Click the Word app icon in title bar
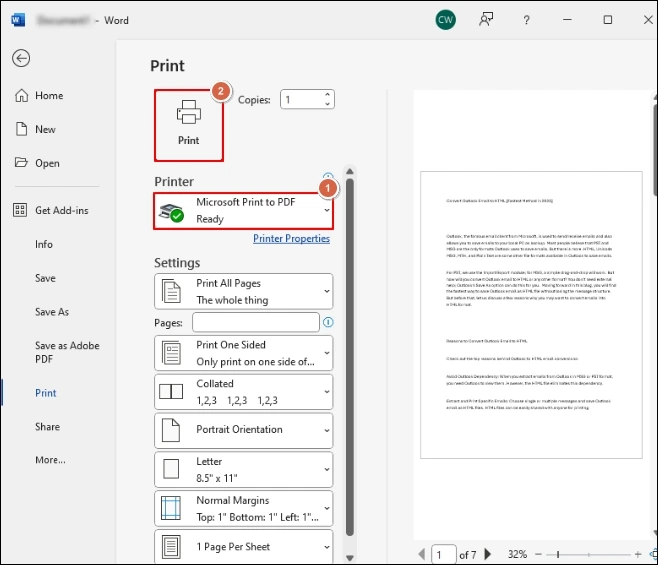The width and height of the screenshot is (658, 565). [x=18, y=20]
